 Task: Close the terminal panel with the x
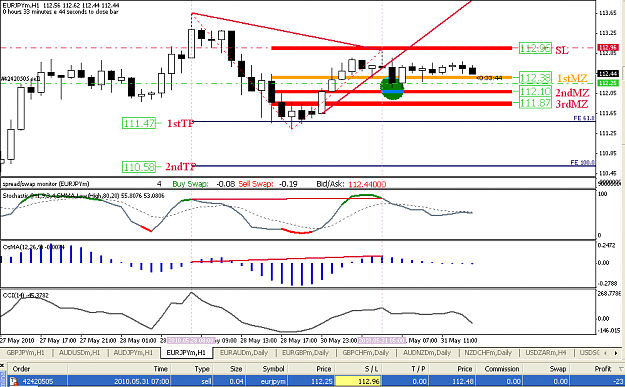[x=3, y=366]
